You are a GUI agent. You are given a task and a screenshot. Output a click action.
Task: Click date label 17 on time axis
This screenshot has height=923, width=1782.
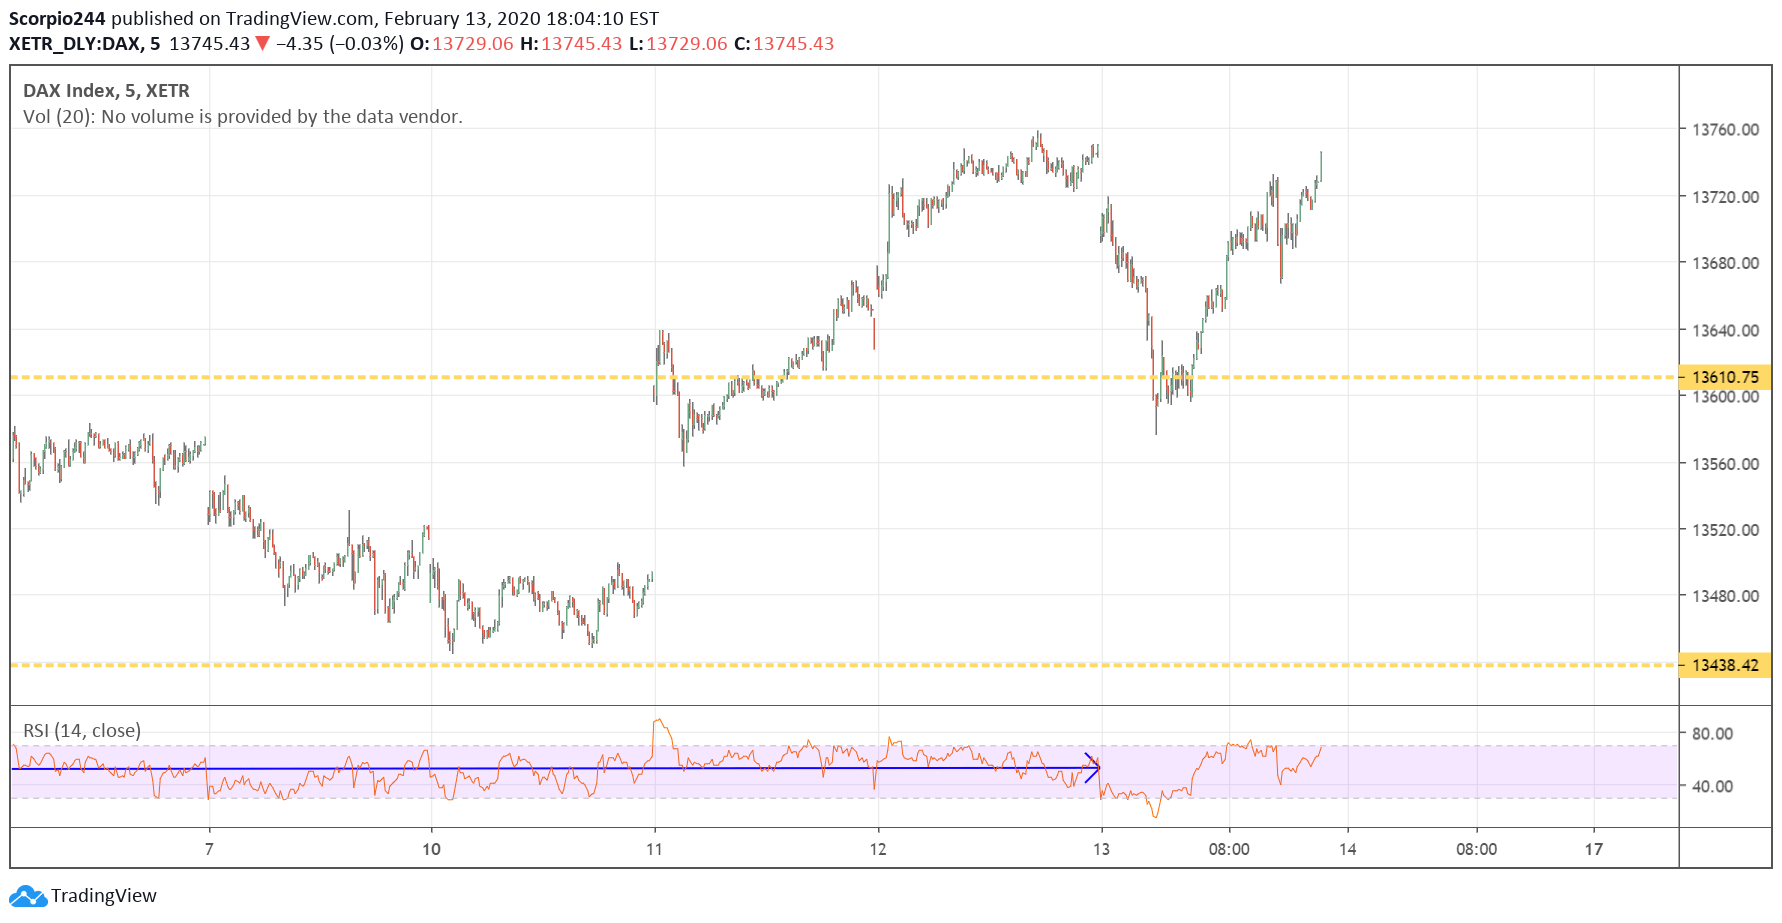(1594, 850)
